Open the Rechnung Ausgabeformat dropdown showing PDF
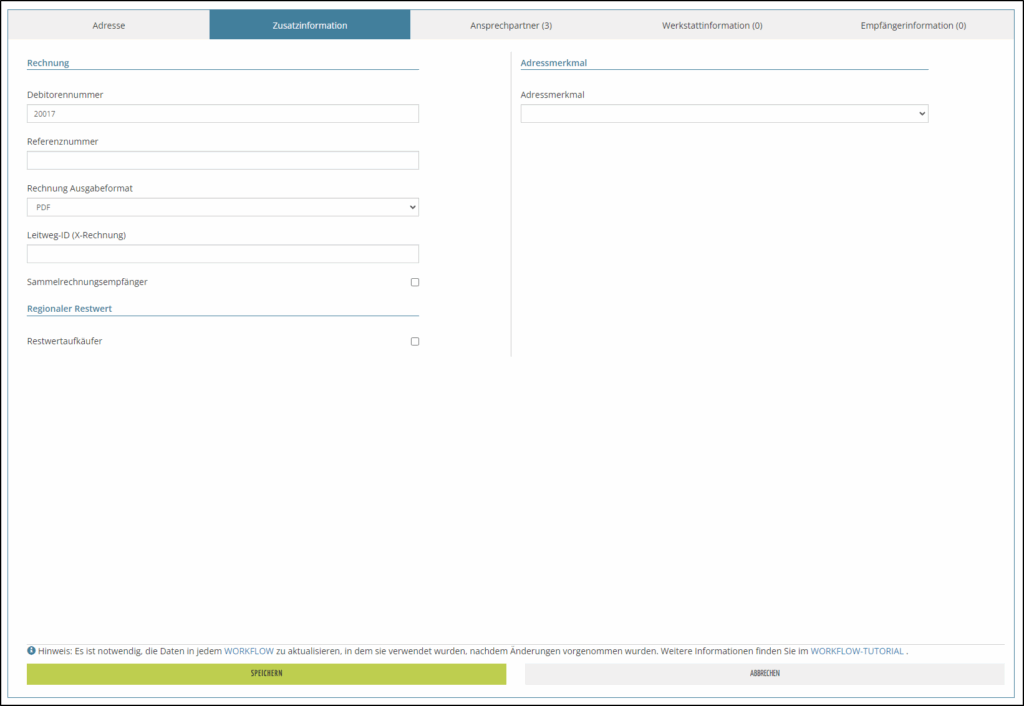1024x706 pixels. pos(222,207)
